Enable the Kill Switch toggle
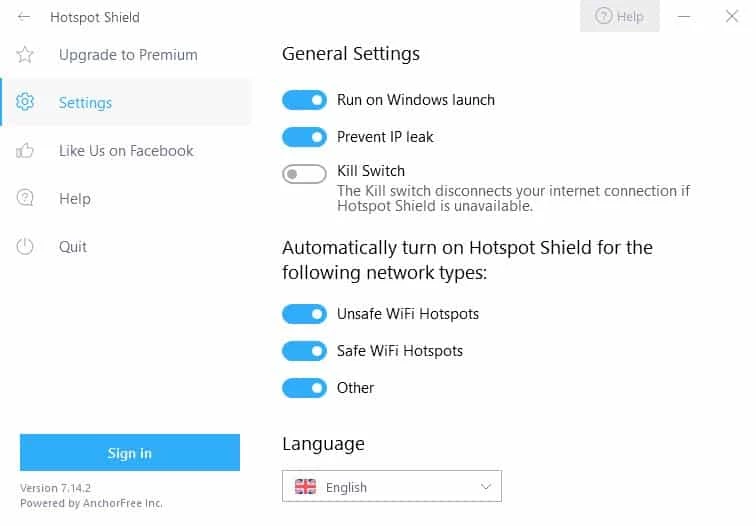Image resolution: width=756 pixels, height=526 pixels. click(x=304, y=174)
